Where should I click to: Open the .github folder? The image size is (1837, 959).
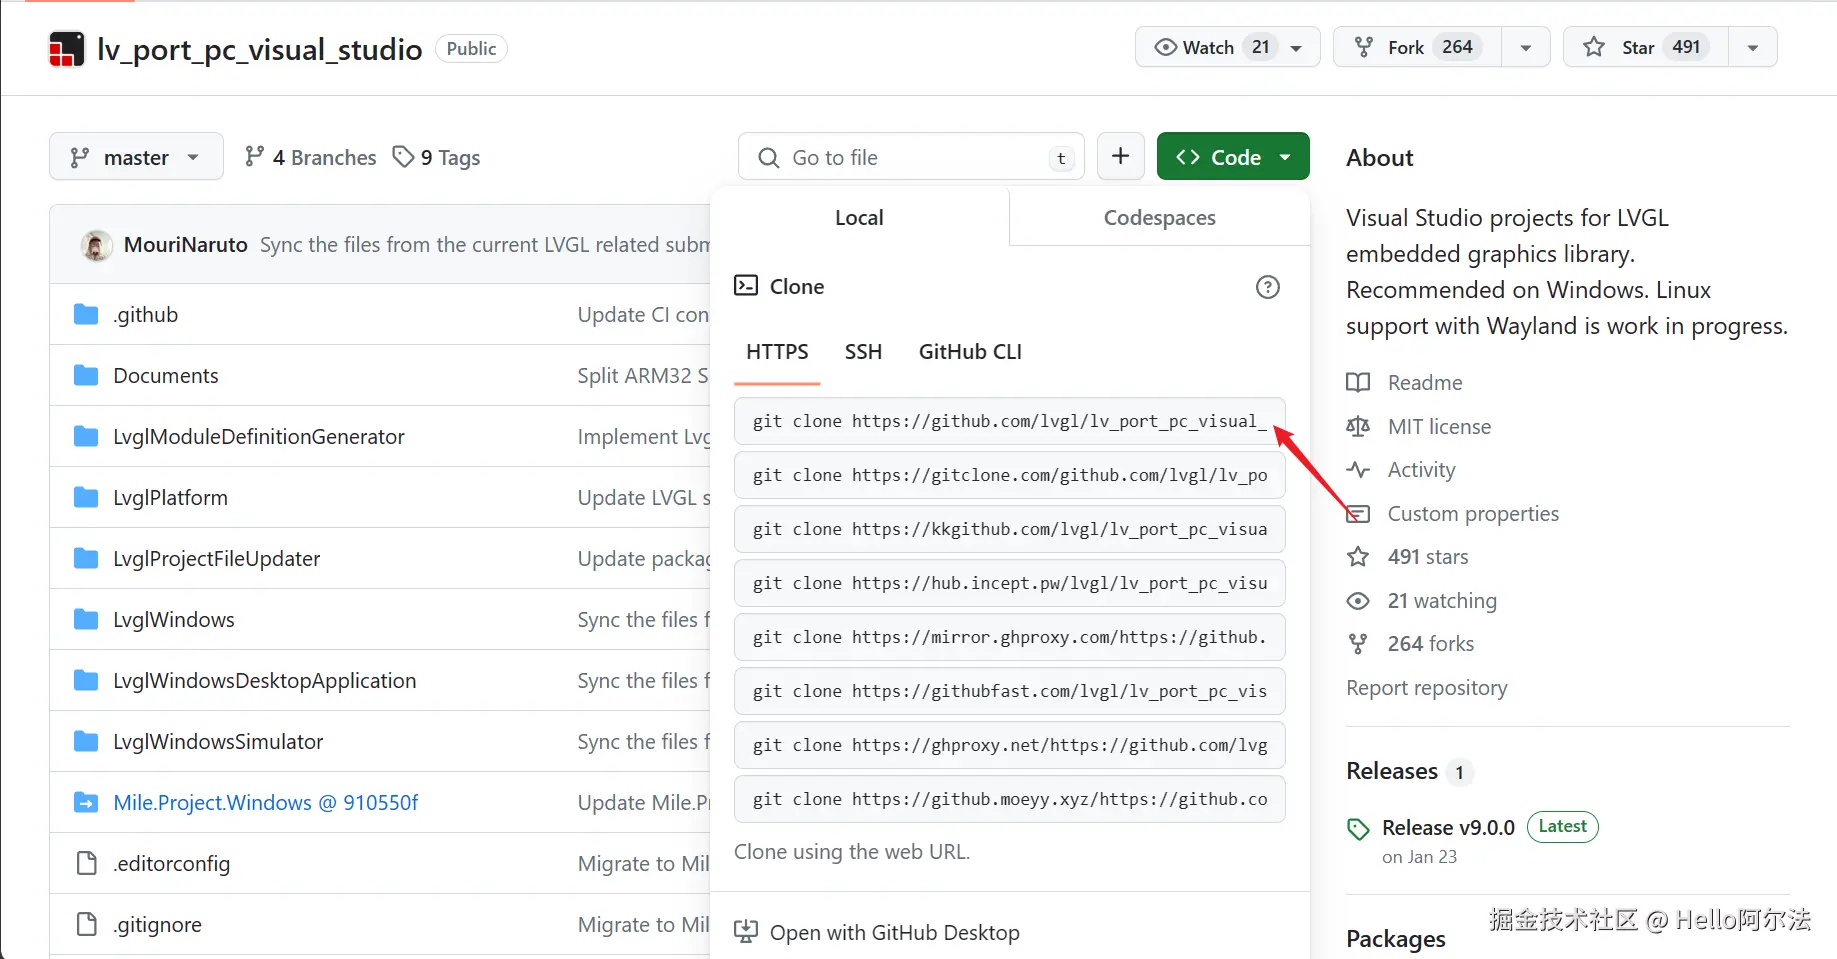coord(146,315)
